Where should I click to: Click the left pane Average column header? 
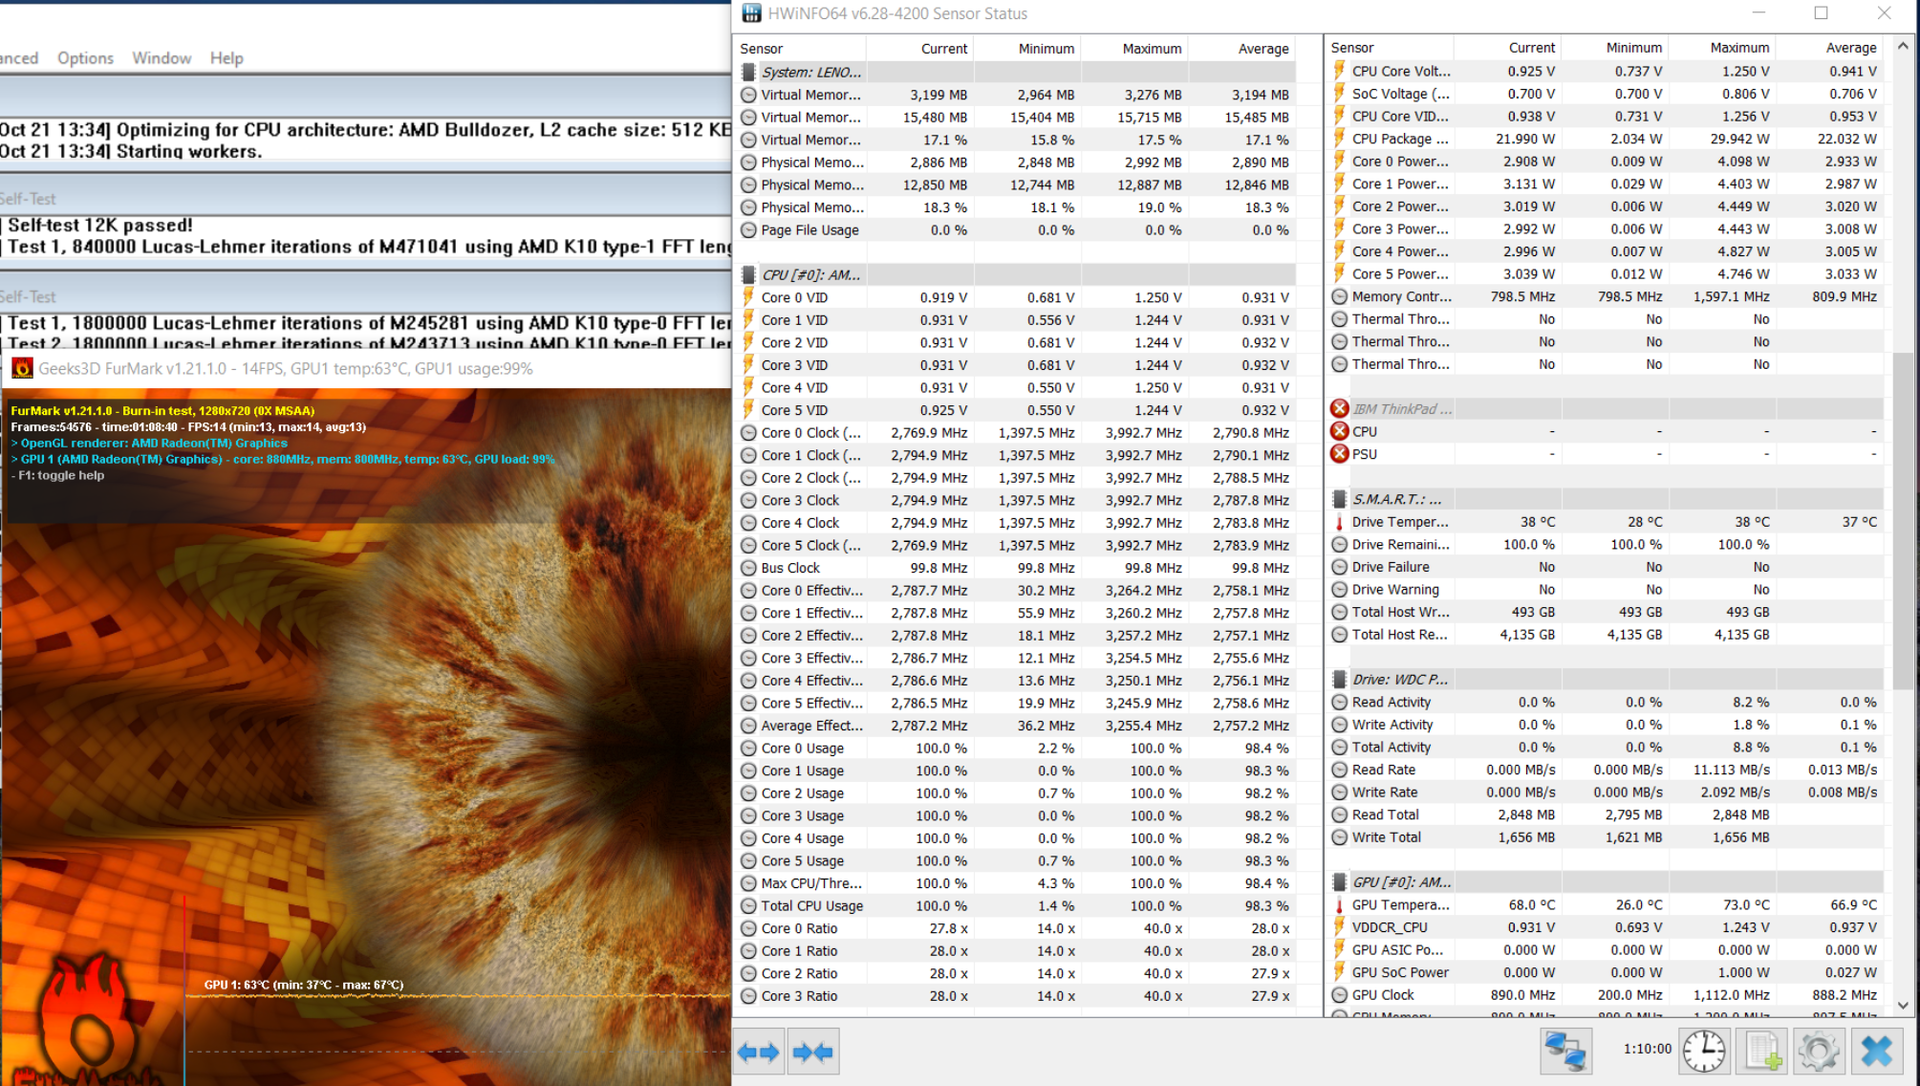point(1242,48)
